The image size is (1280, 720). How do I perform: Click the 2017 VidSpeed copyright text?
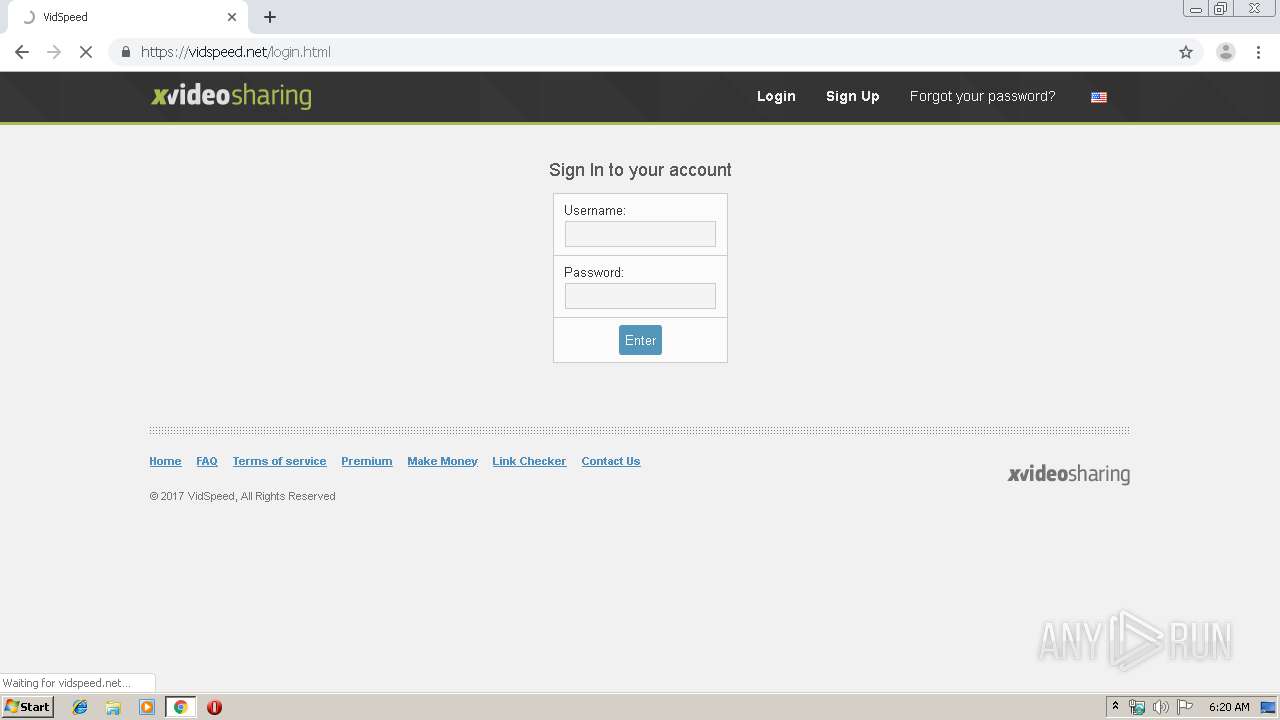point(242,496)
